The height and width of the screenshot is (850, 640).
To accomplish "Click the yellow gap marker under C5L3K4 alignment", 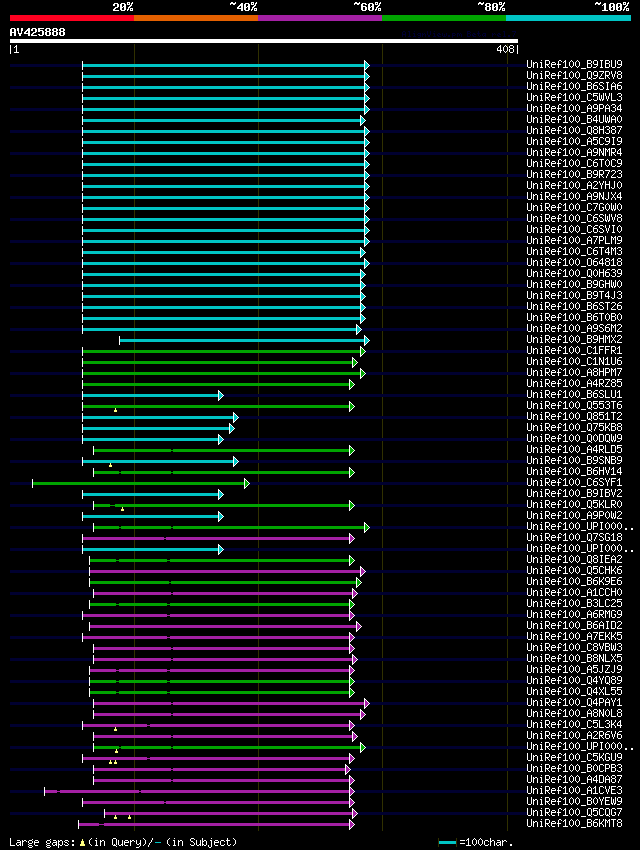I will pos(115,729).
